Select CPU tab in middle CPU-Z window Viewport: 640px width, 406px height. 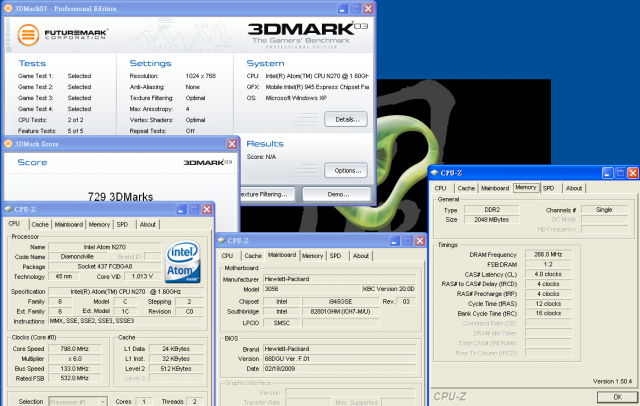[x=227, y=256]
